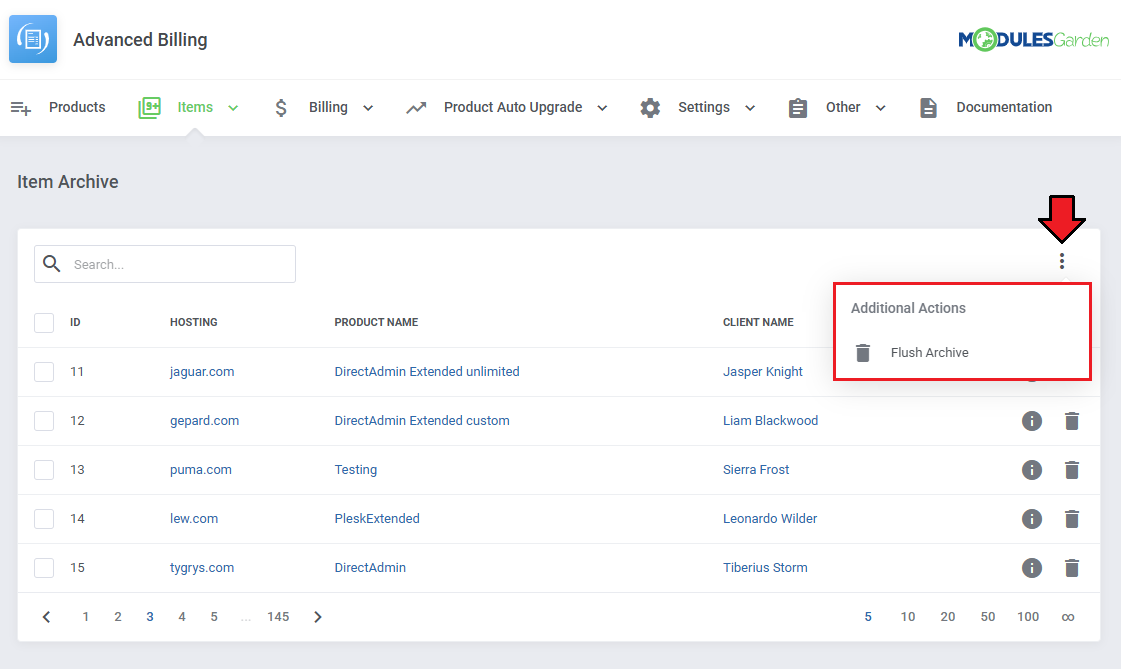Go to page 1
This screenshot has height=669, width=1121.
[x=86, y=617]
